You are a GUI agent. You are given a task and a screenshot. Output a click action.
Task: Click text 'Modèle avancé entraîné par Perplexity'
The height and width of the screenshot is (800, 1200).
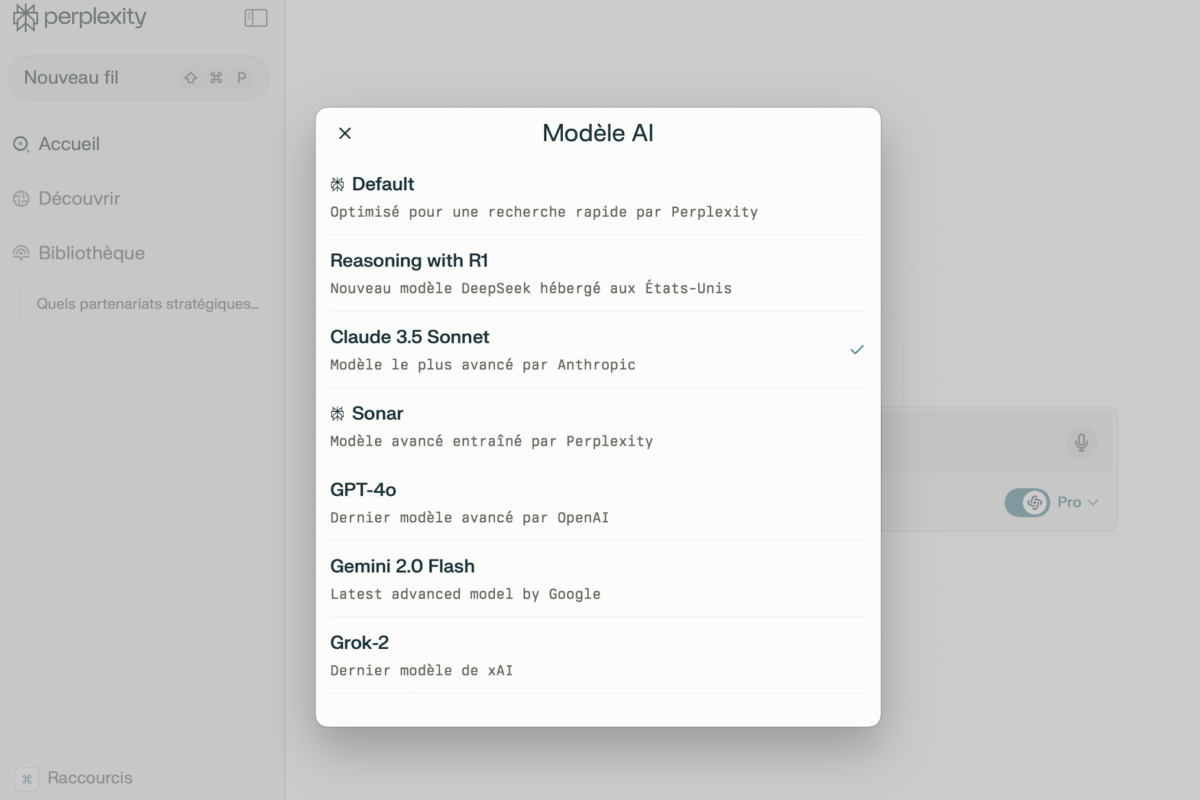click(492, 441)
